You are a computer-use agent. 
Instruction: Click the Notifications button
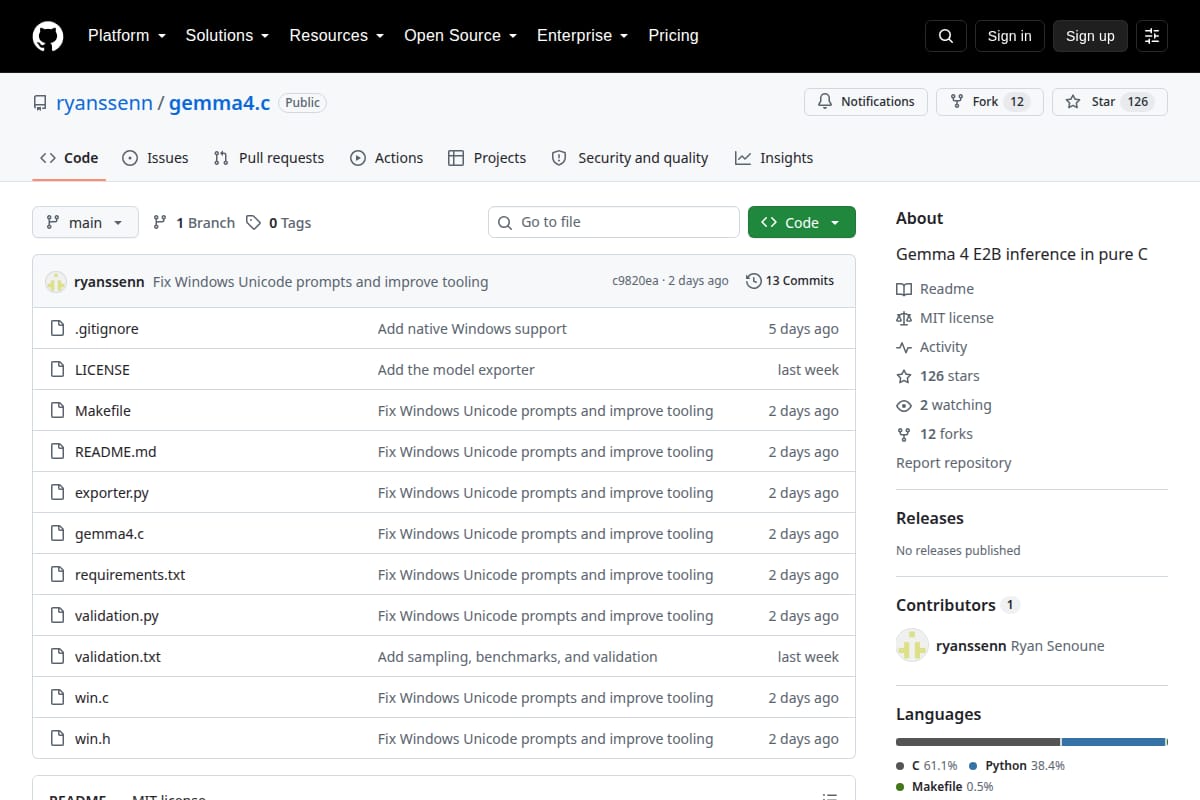[866, 102]
